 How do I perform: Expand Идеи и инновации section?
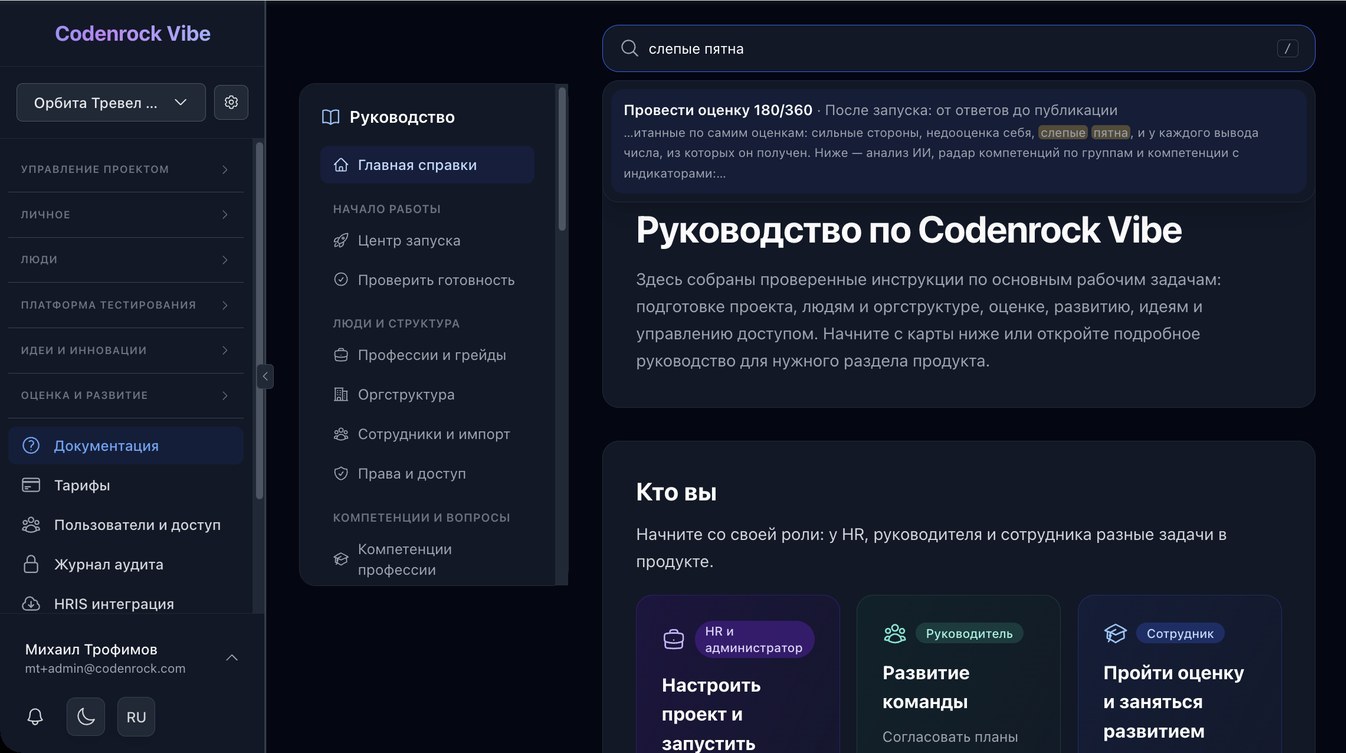(126, 350)
